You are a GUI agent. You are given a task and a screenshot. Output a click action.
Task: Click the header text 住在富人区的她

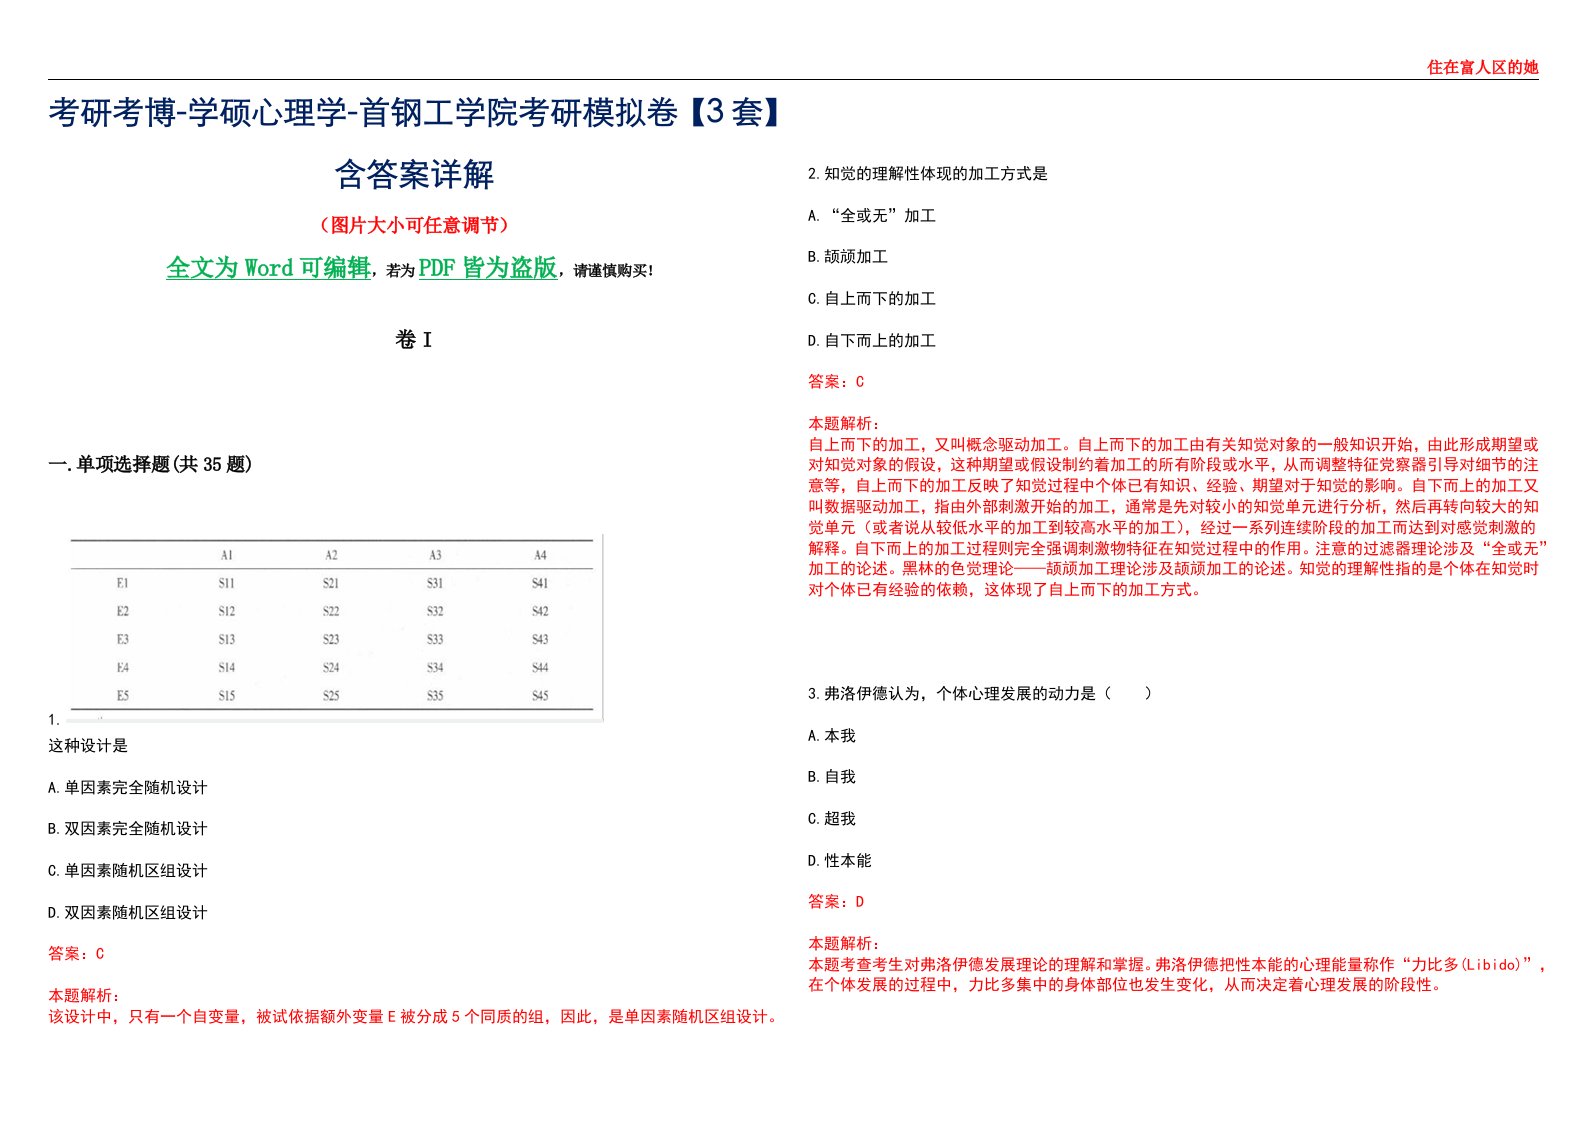point(1482,67)
